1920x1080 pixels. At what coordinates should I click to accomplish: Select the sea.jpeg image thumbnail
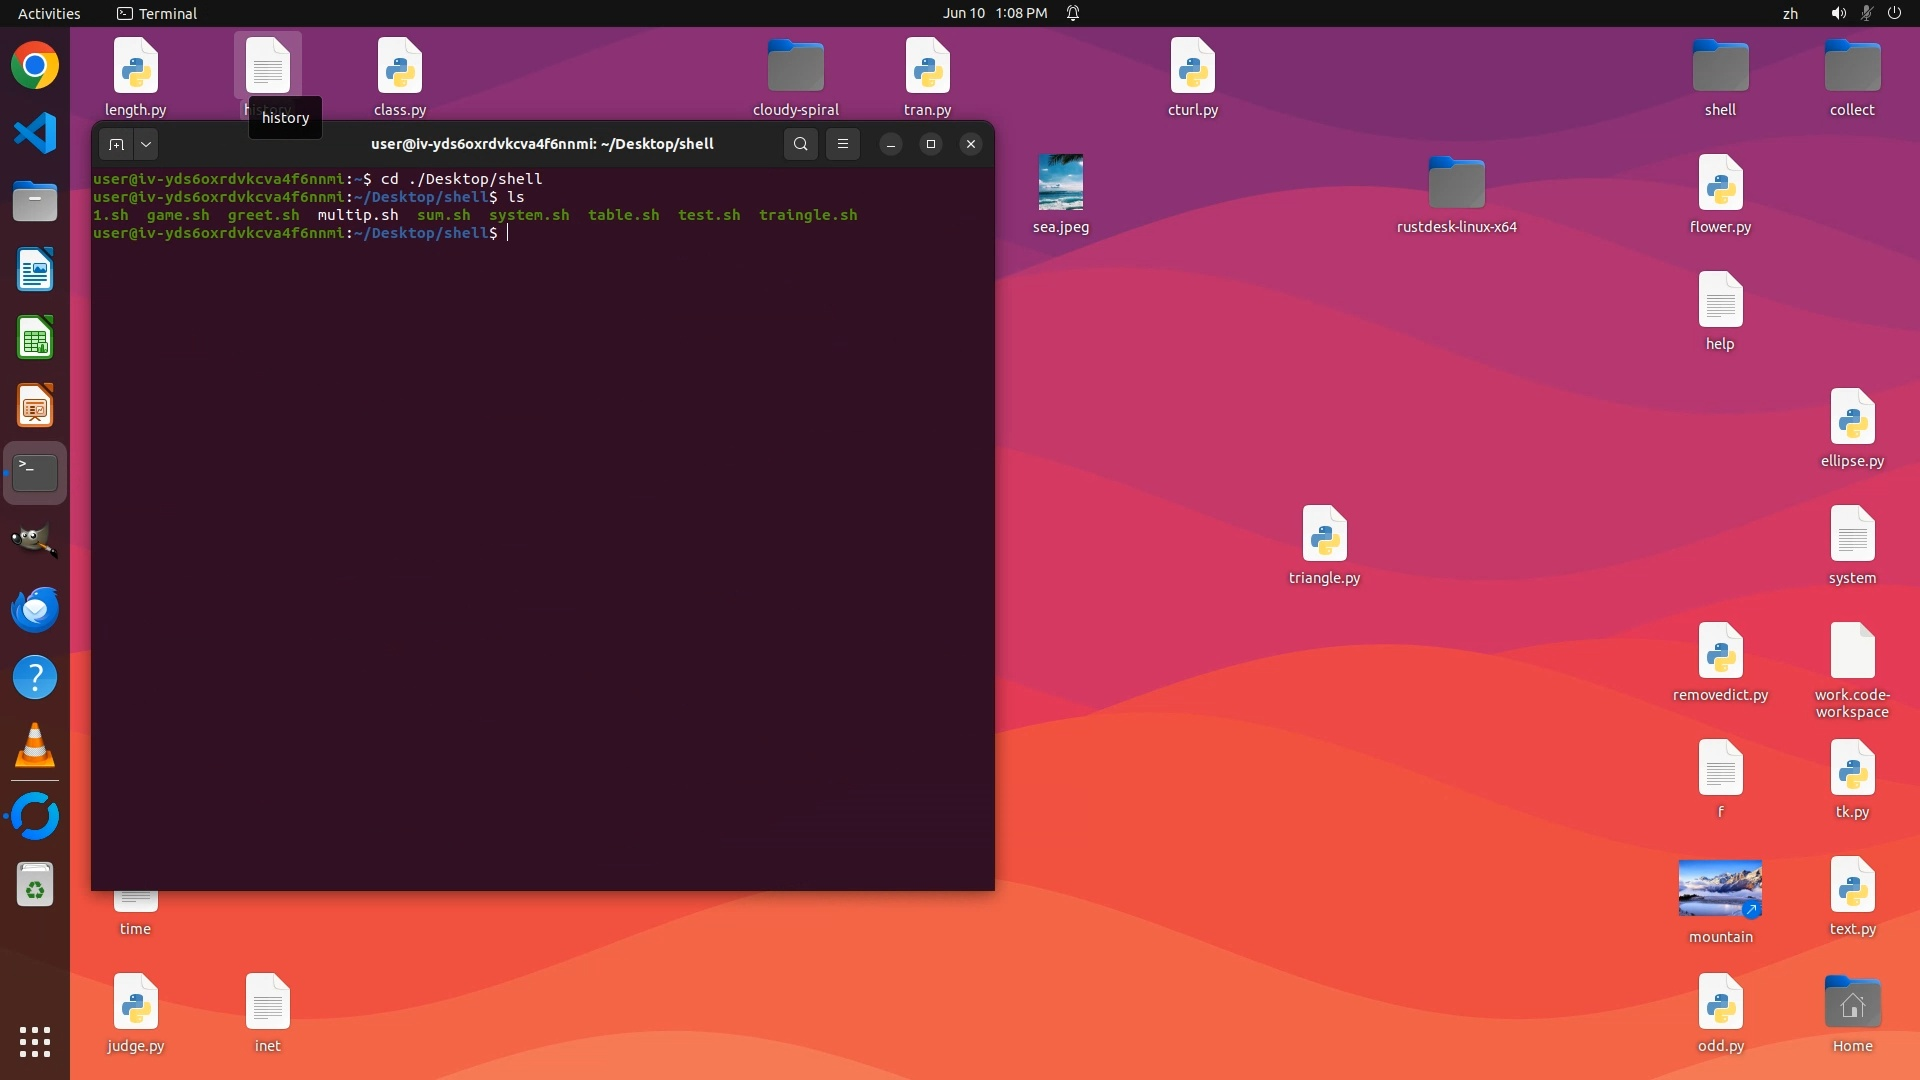click(x=1060, y=182)
